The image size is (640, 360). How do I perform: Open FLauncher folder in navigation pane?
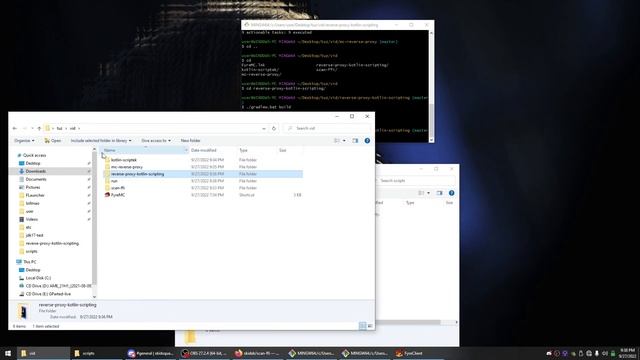(35, 195)
